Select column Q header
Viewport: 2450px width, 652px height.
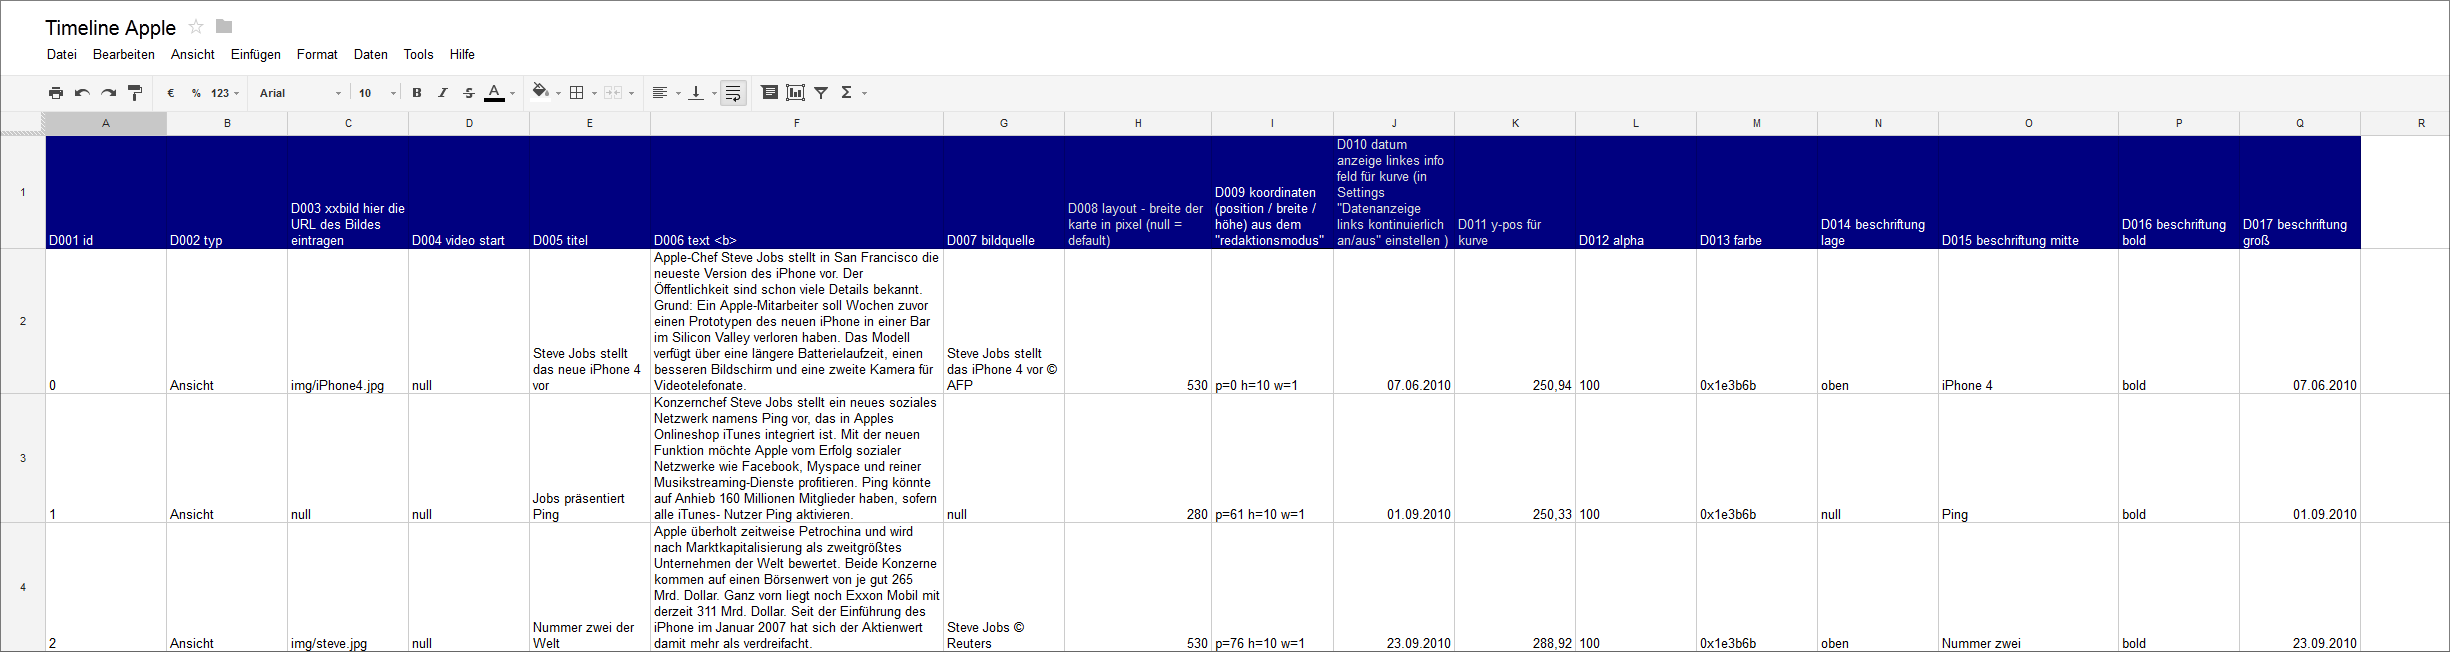coord(2300,124)
